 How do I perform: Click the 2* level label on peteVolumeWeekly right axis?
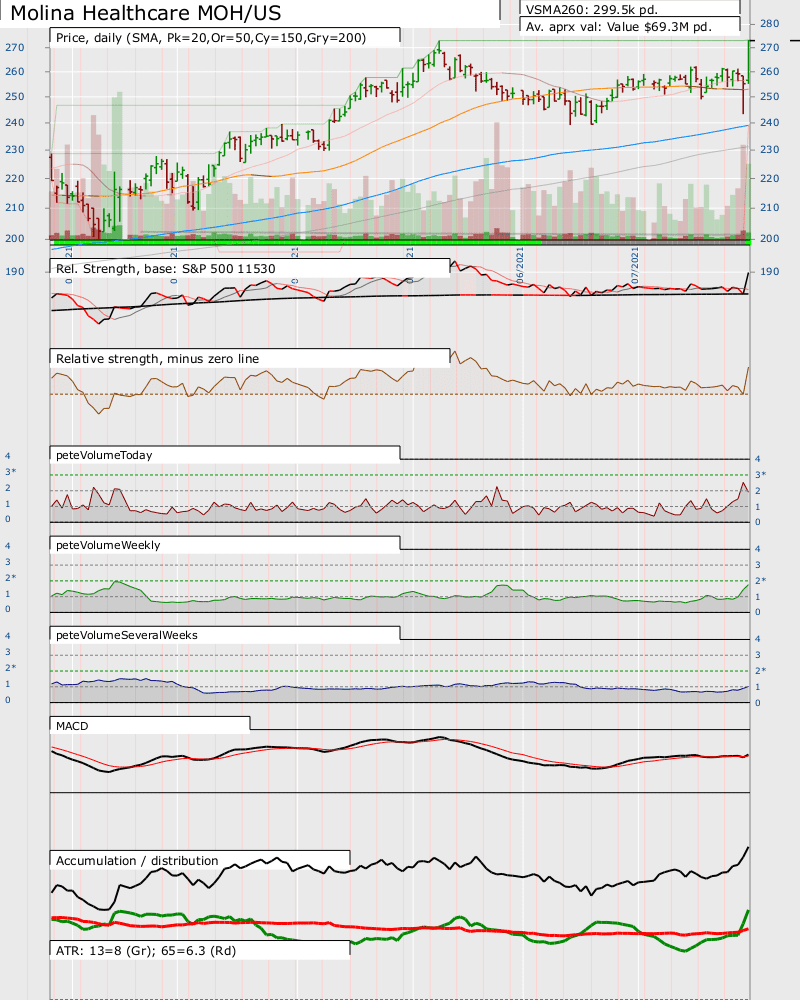point(760,580)
